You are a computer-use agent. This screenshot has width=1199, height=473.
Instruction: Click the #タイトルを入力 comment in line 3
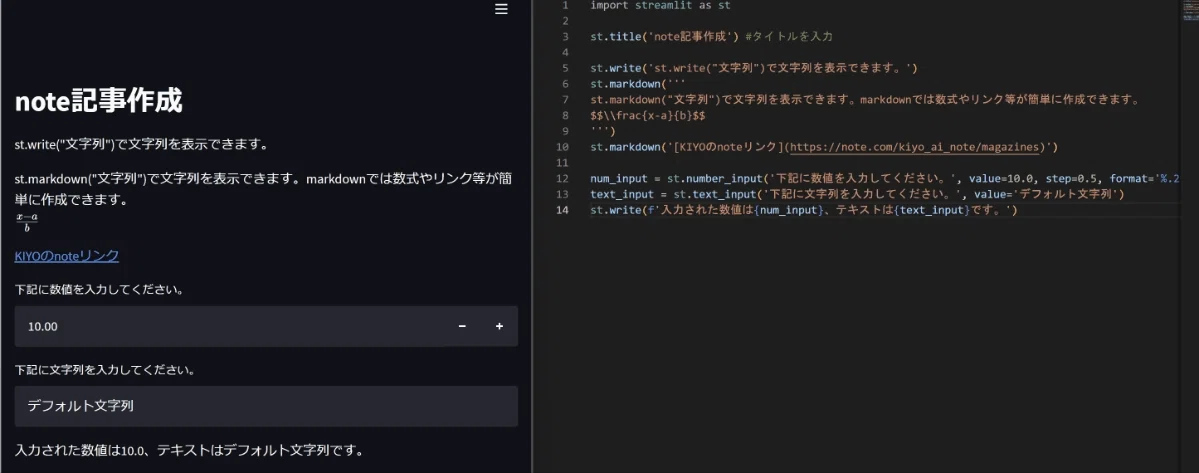click(788, 37)
